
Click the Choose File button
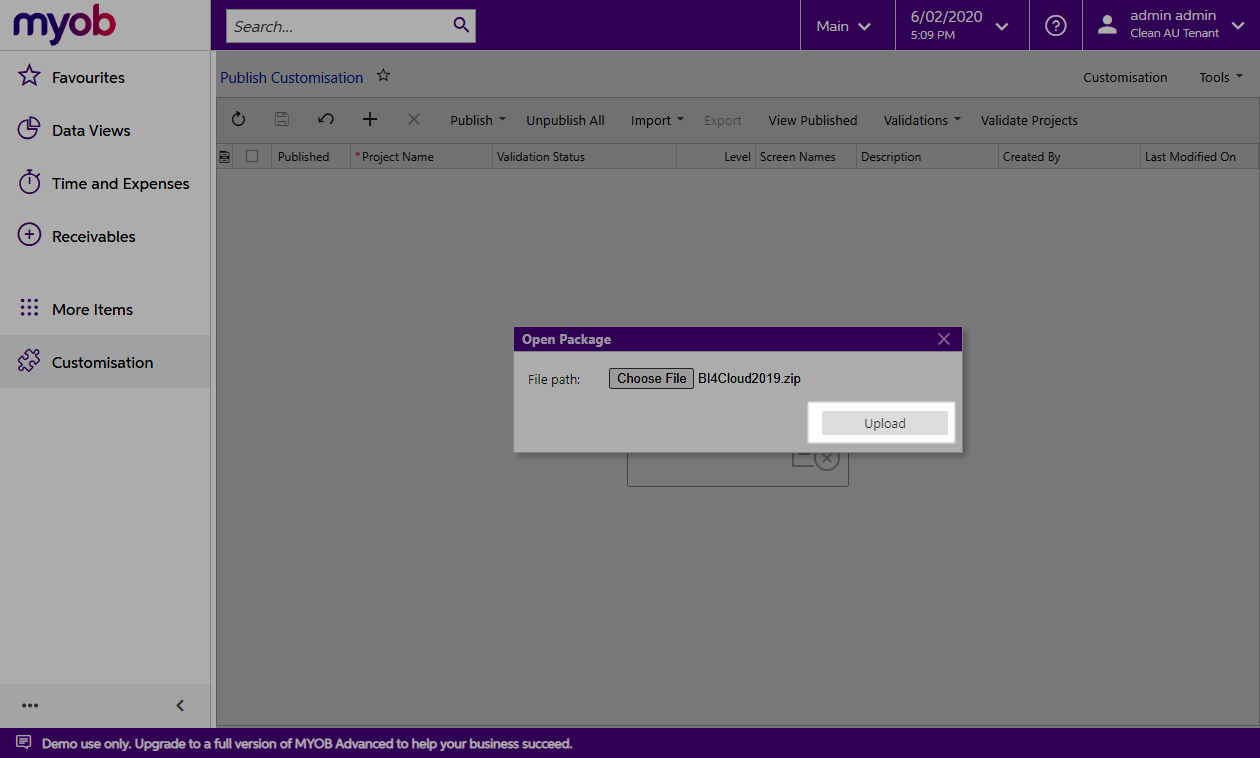[651, 378]
